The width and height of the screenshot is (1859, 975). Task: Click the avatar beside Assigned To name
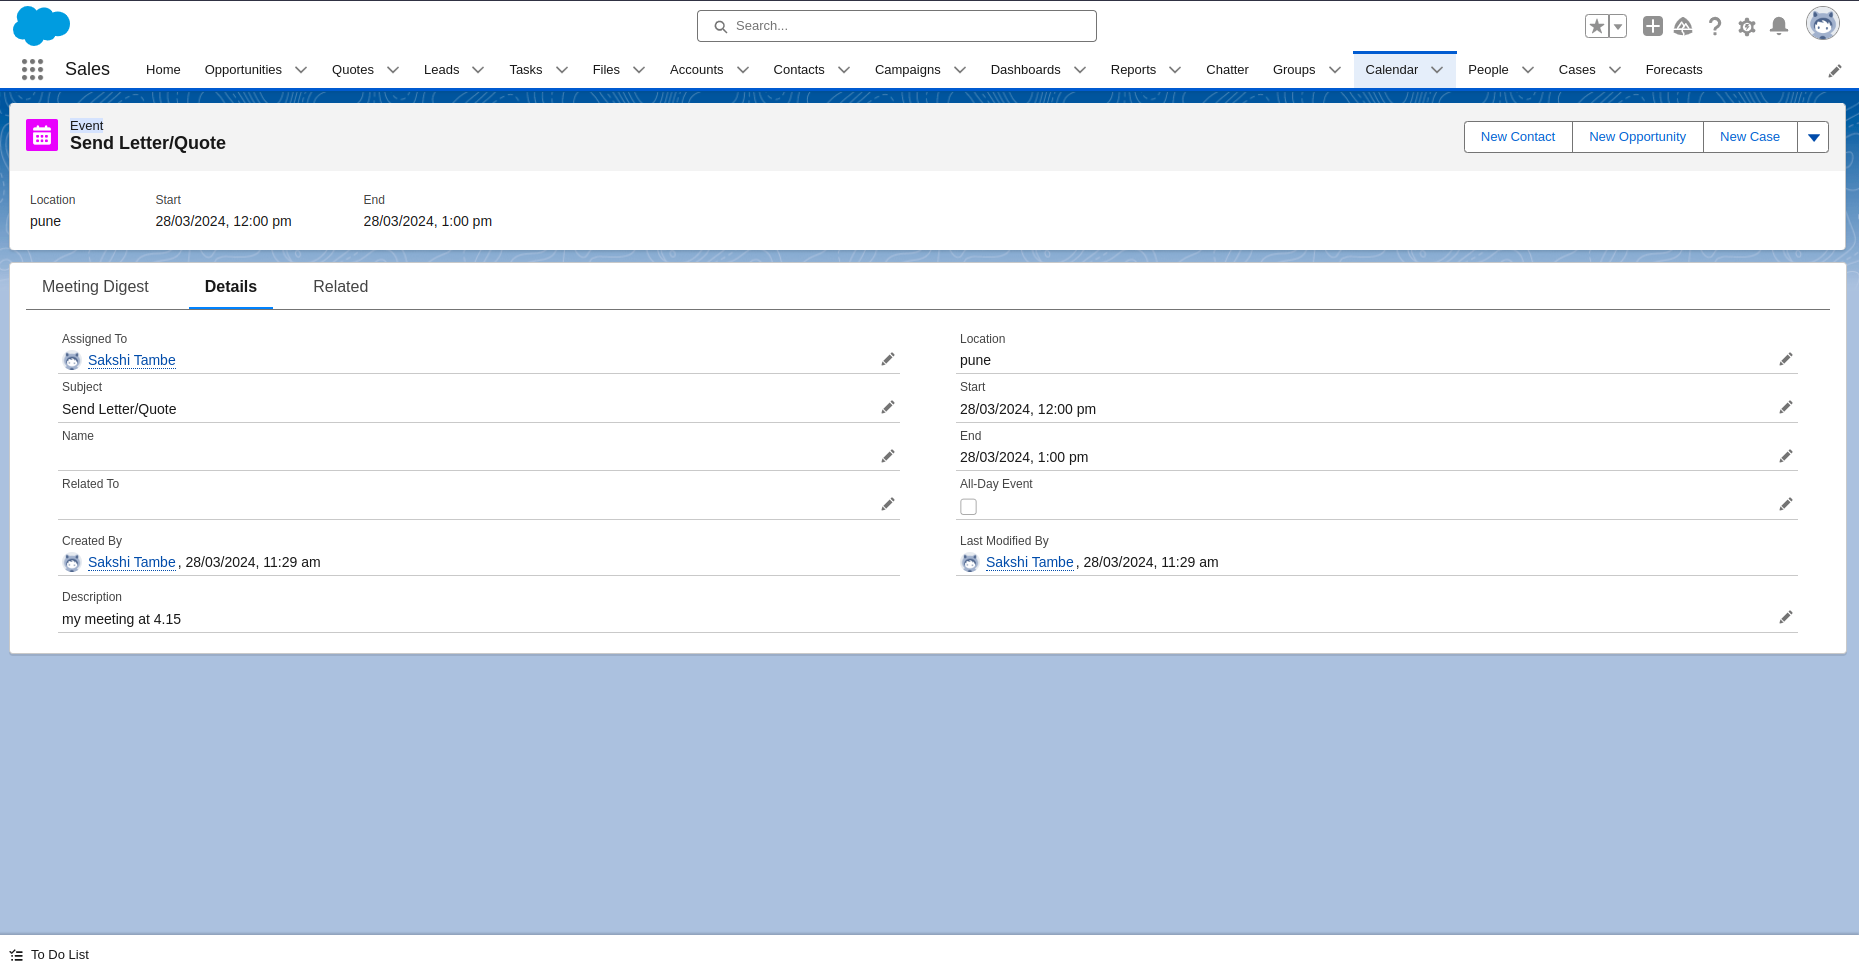[72, 361]
